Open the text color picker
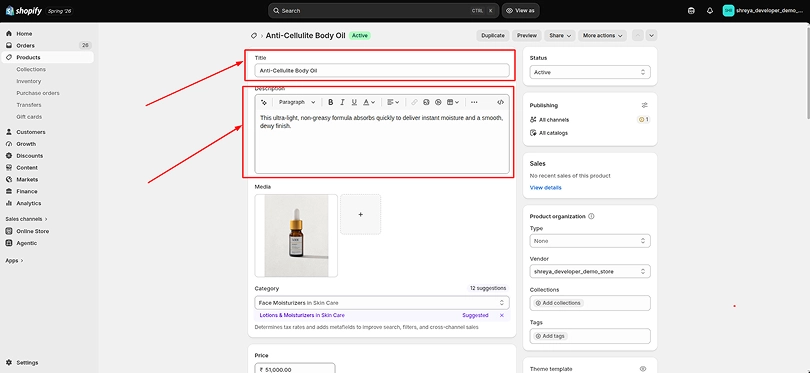The image size is (810, 373). [369, 102]
